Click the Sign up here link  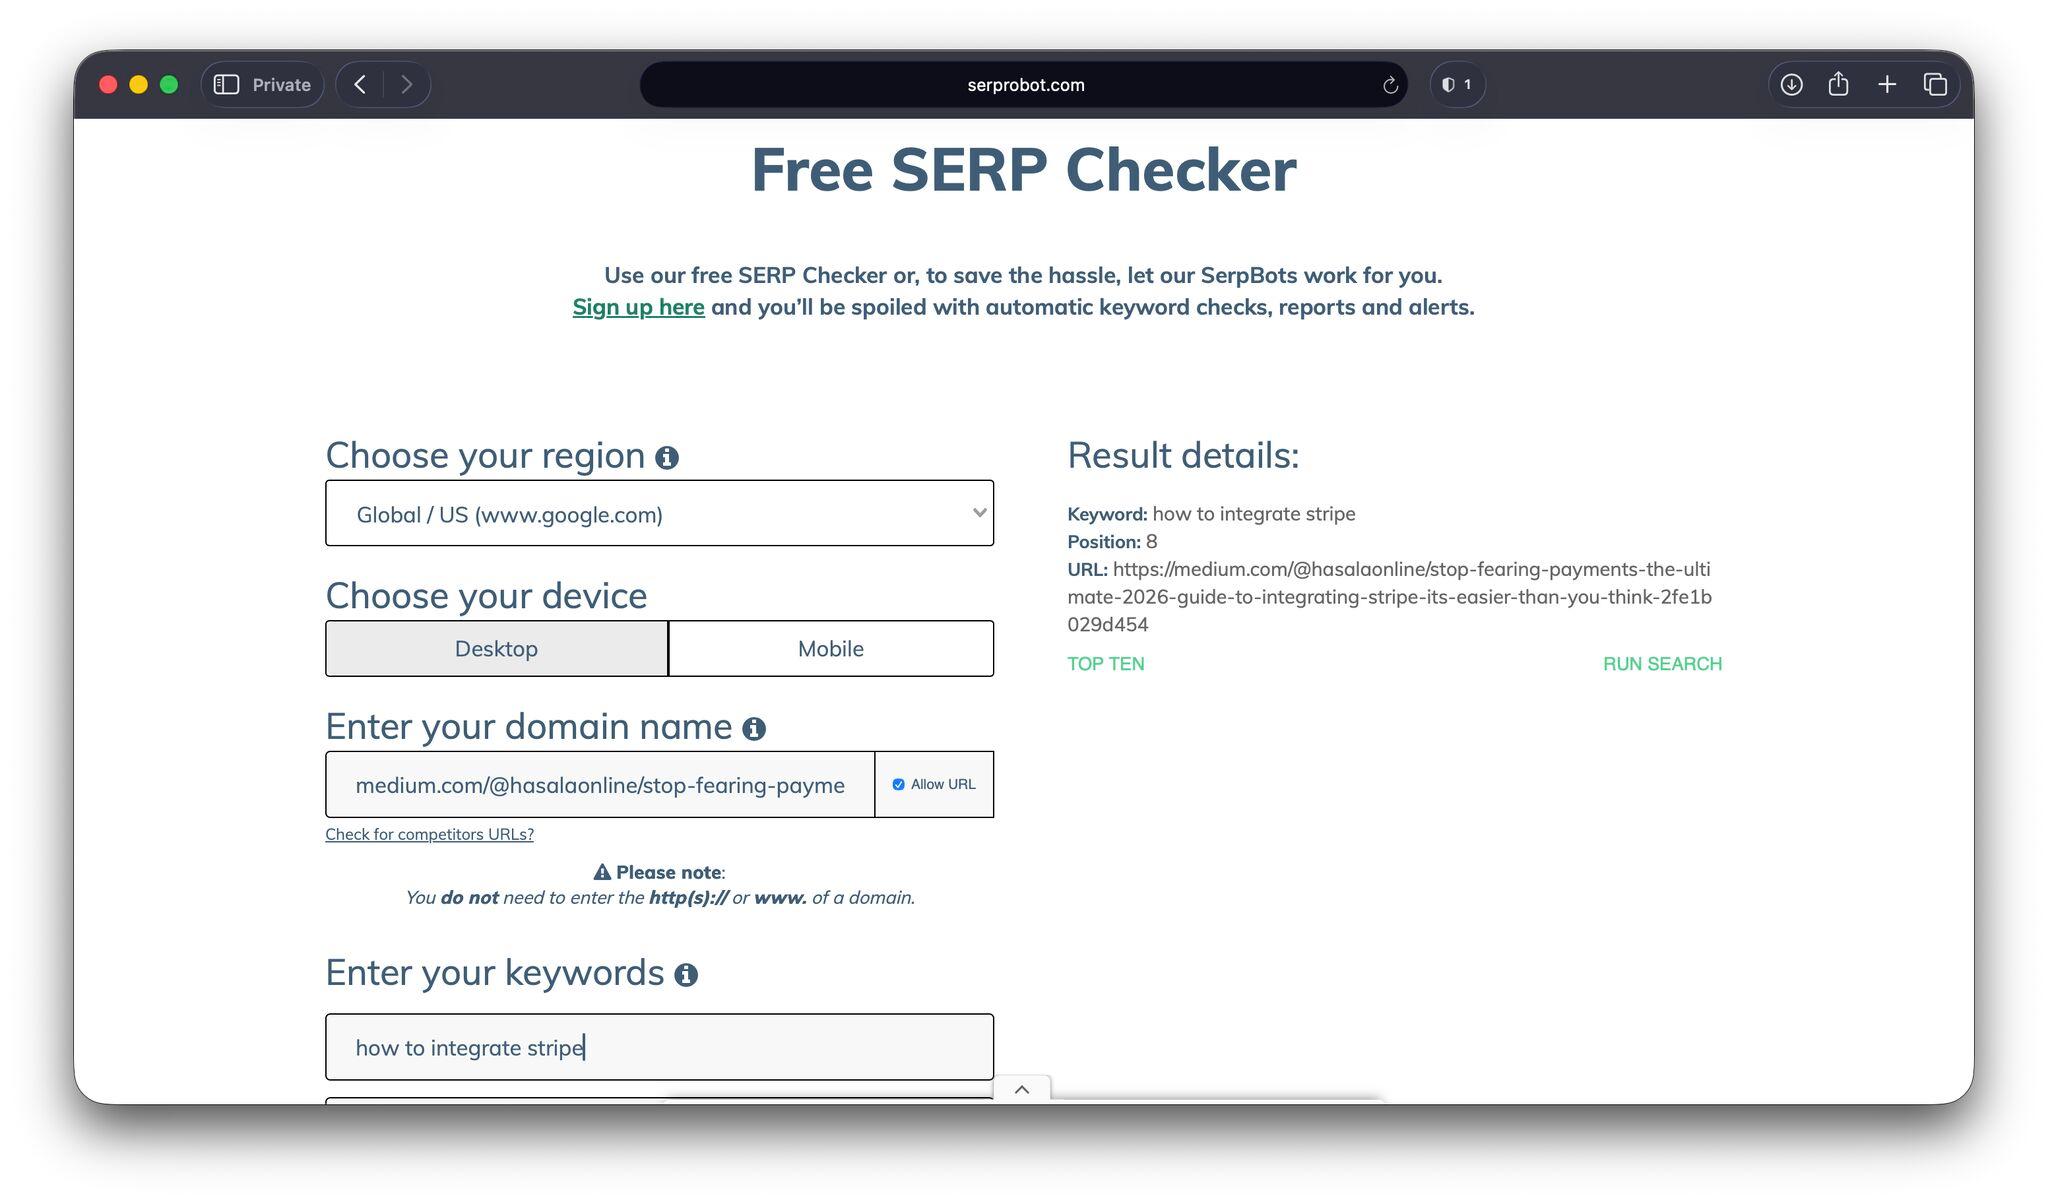coord(638,307)
